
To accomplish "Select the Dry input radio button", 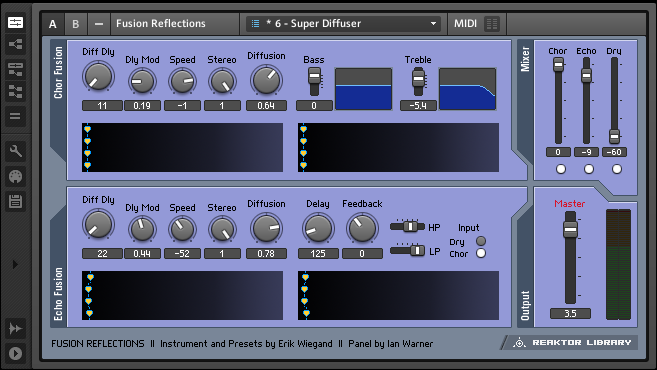I will click(x=481, y=241).
